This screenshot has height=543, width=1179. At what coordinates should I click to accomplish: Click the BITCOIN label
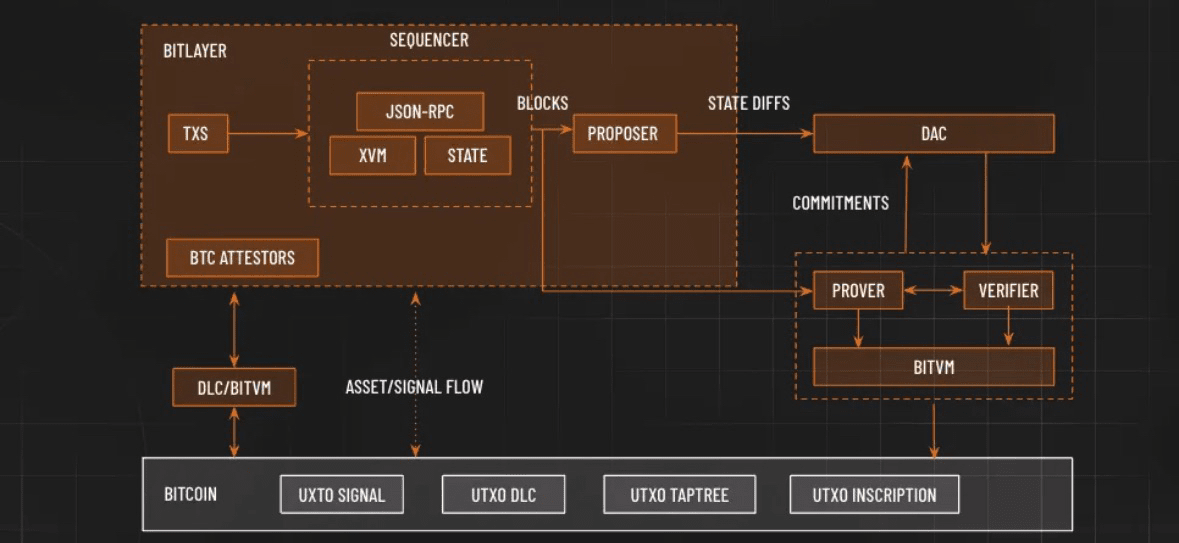(x=190, y=495)
